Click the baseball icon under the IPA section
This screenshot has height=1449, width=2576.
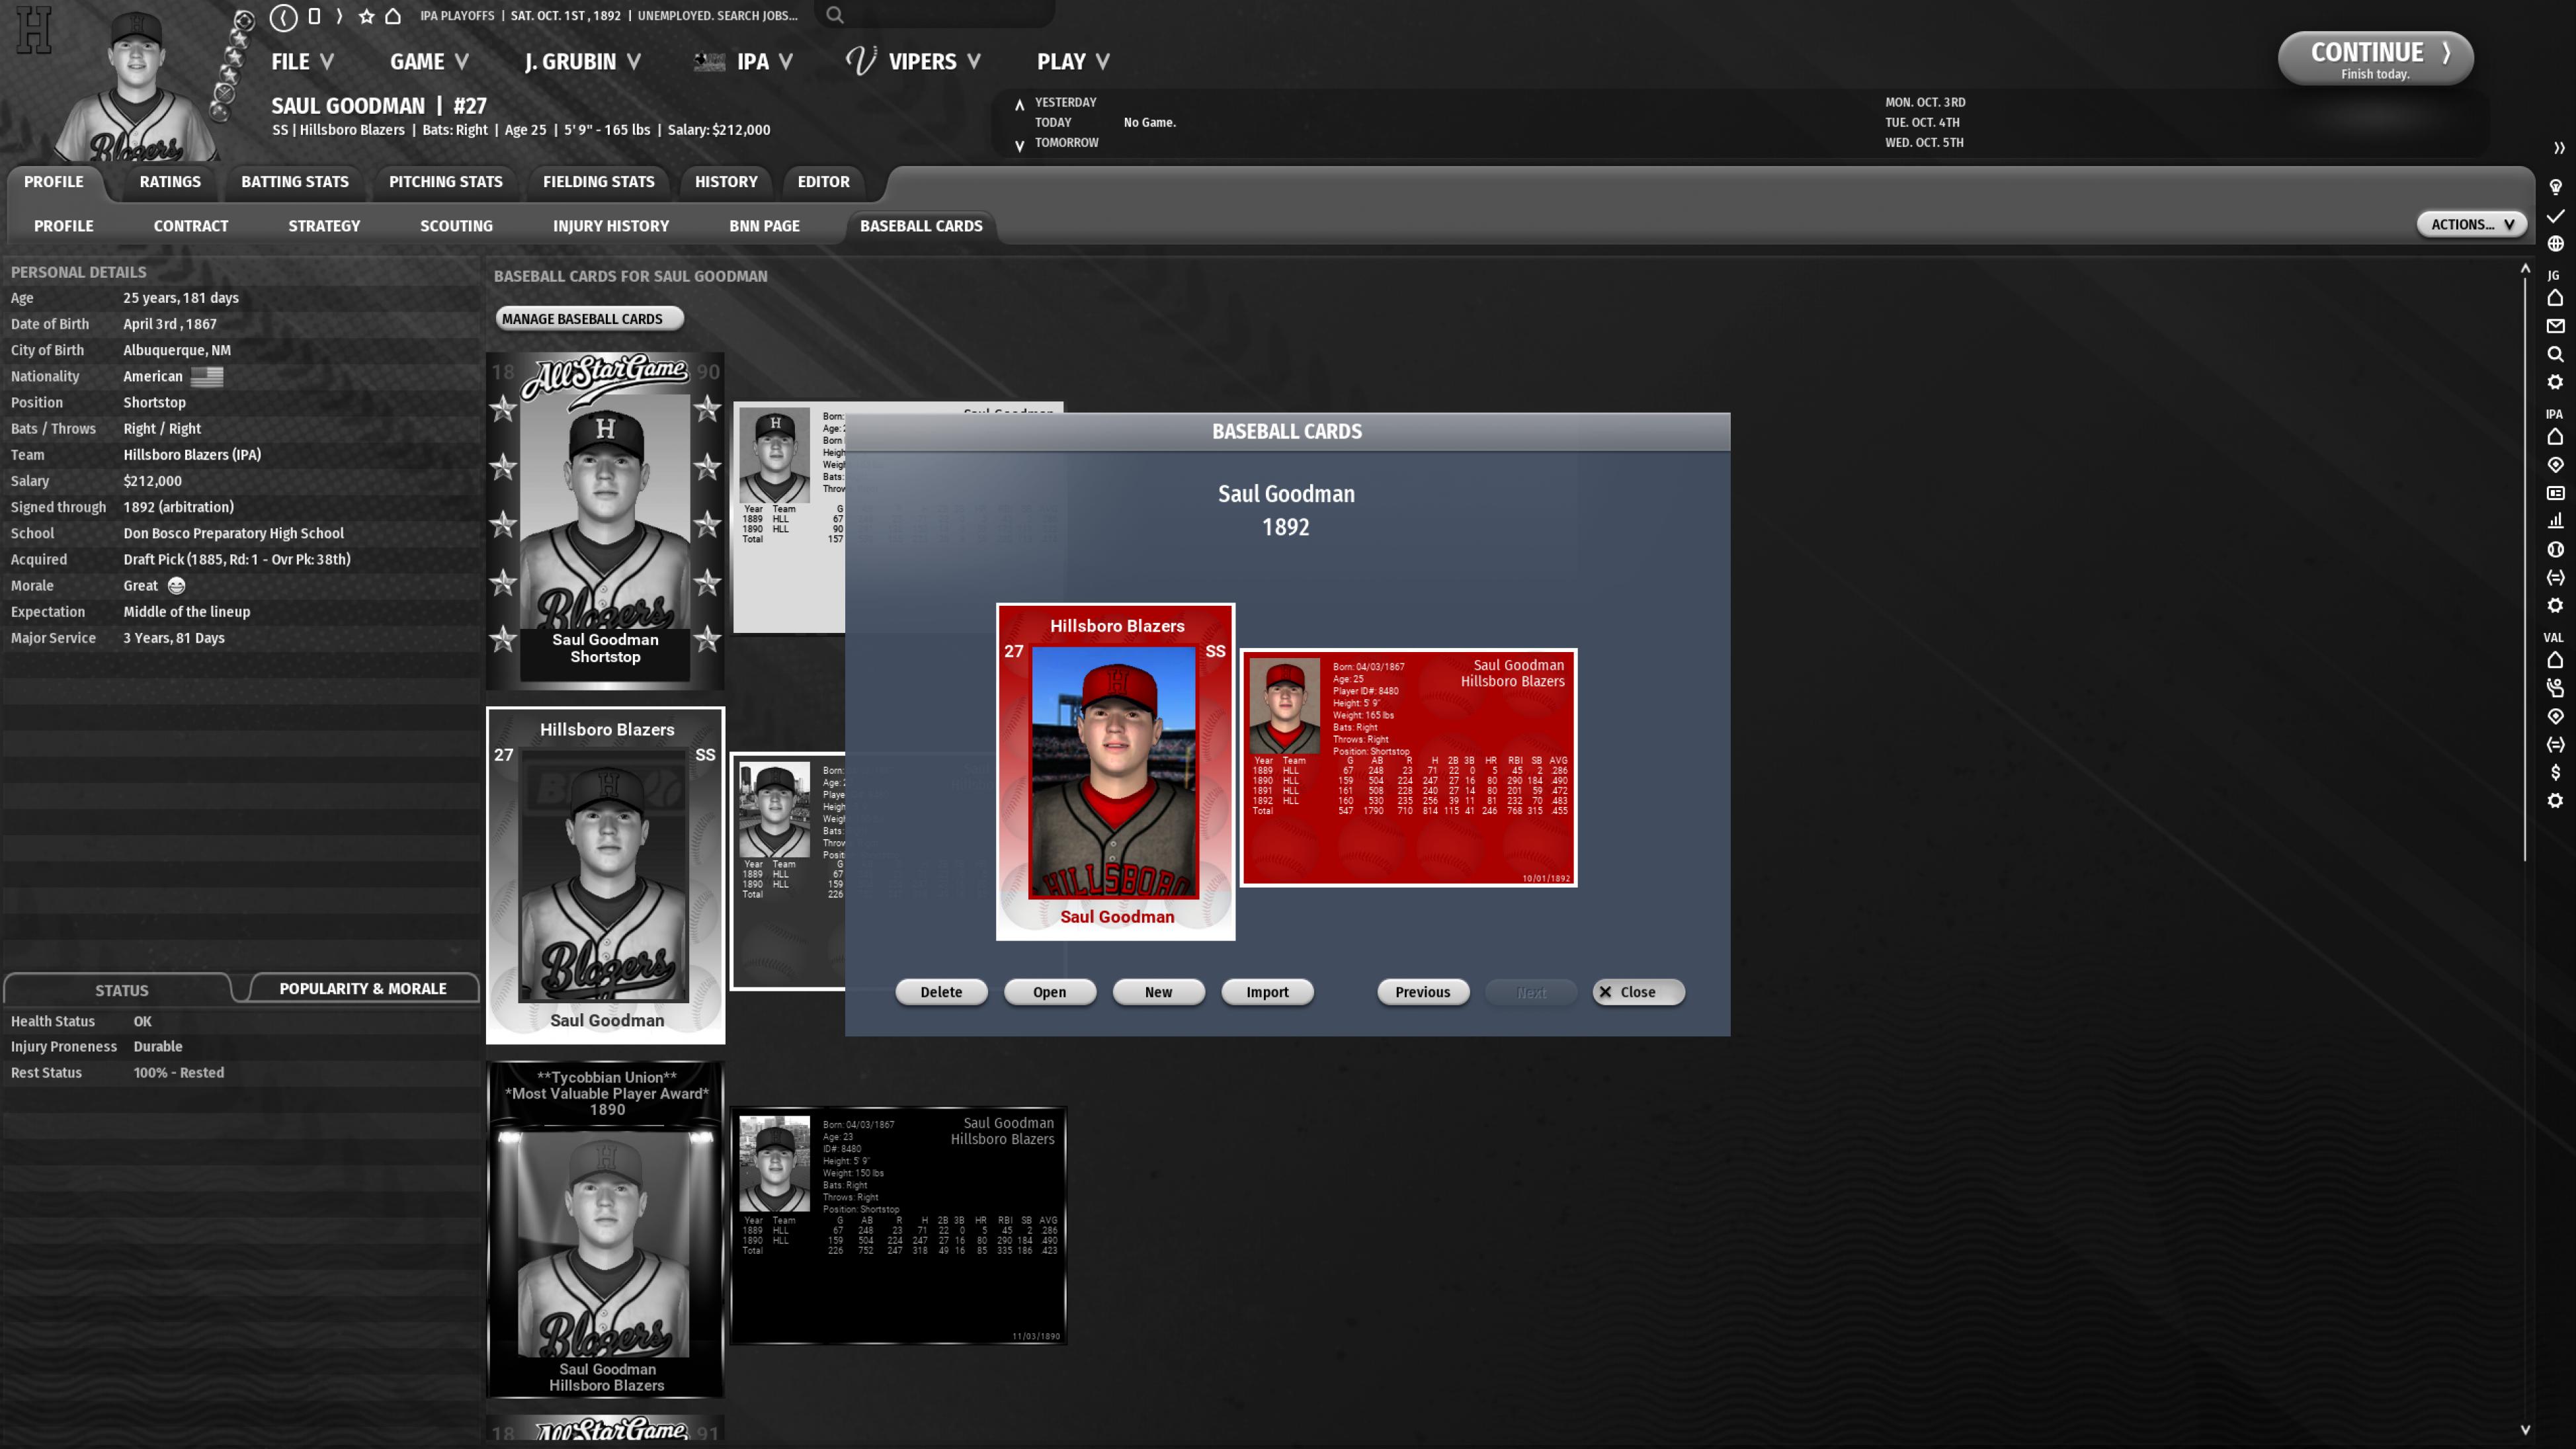point(2555,549)
